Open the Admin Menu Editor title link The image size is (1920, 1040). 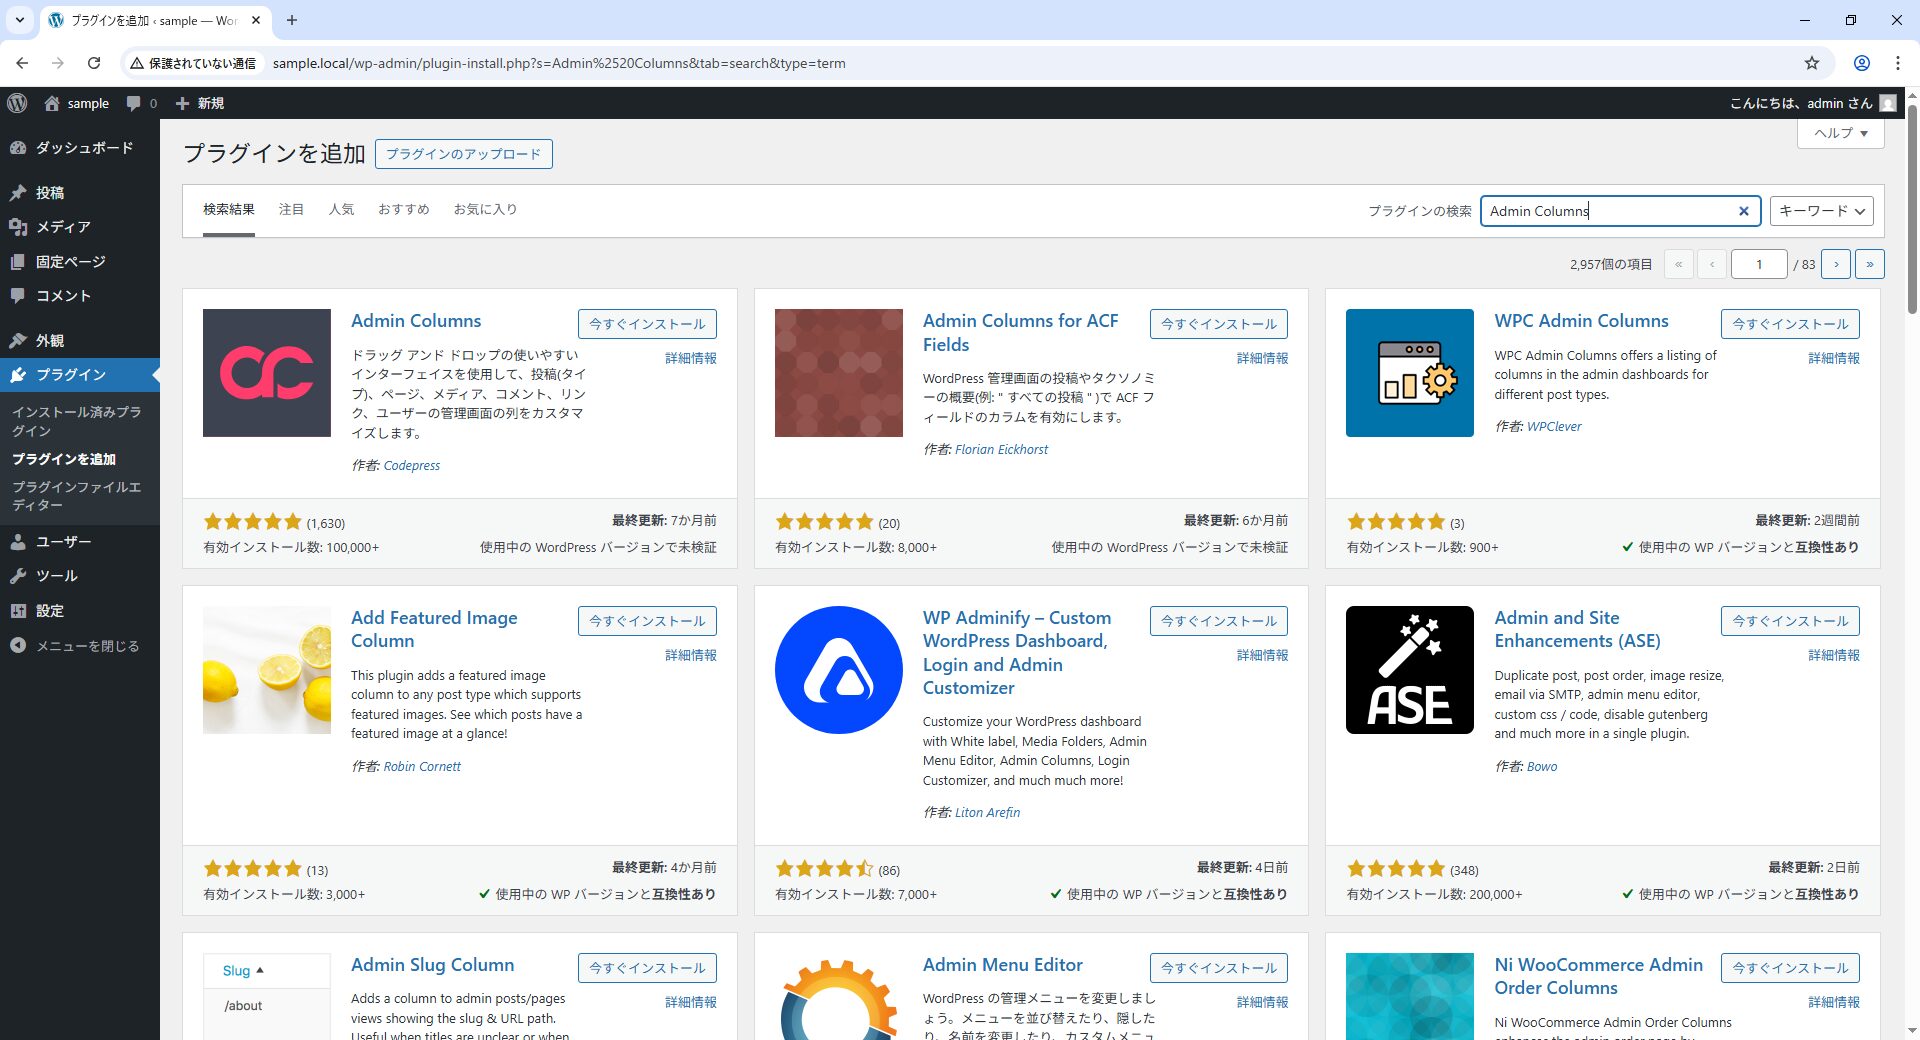coord(1003,965)
